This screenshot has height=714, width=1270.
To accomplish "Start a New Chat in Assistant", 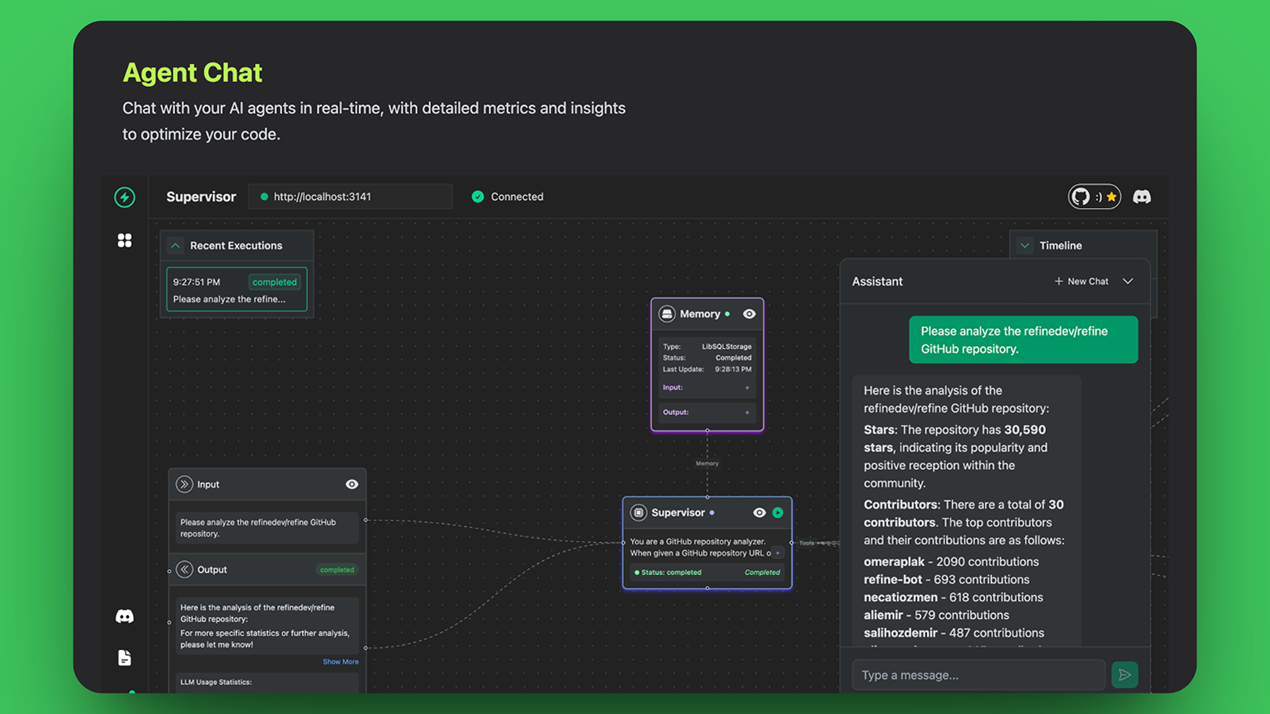I will (1081, 282).
